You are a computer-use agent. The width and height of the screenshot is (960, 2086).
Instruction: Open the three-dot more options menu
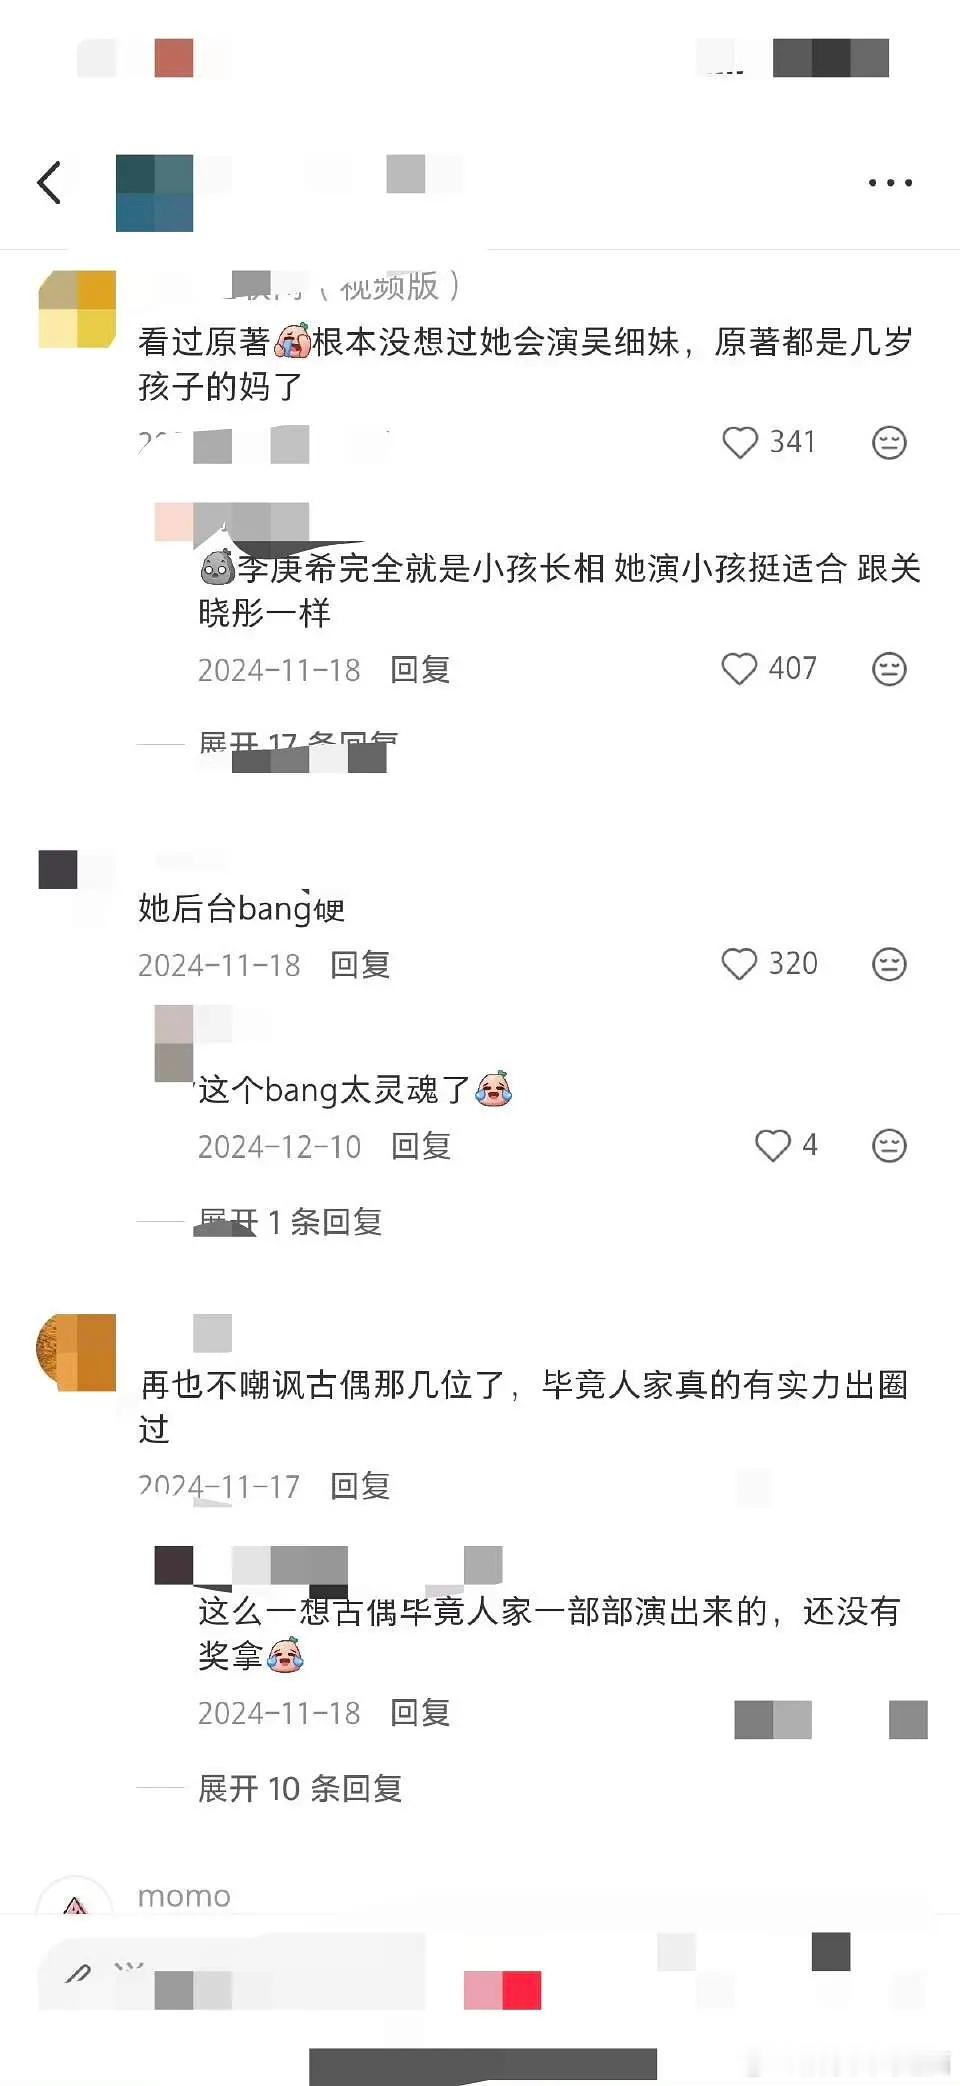pos(890,183)
